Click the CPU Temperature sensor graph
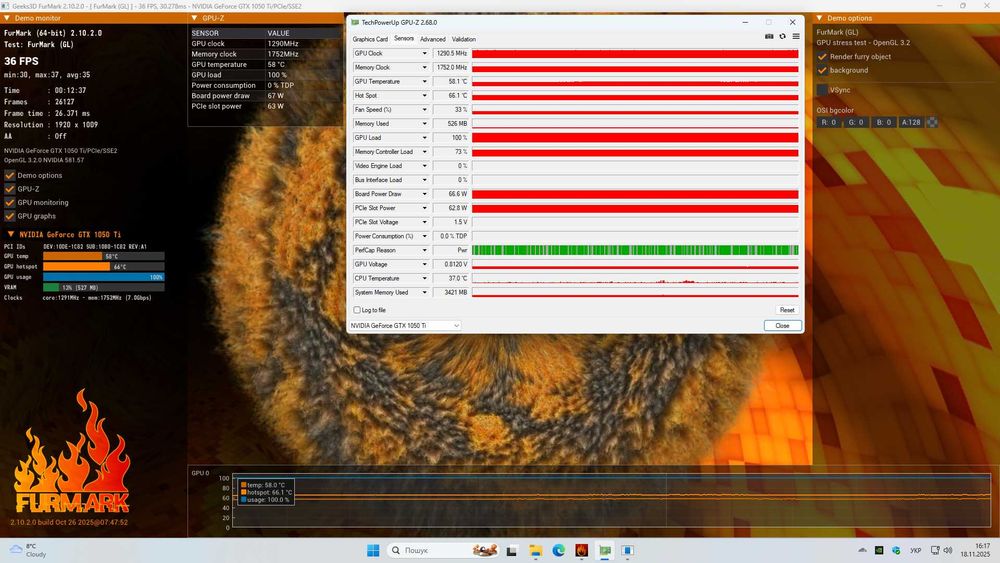This screenshot has height=563, width=1000. [x=635, y=278]
